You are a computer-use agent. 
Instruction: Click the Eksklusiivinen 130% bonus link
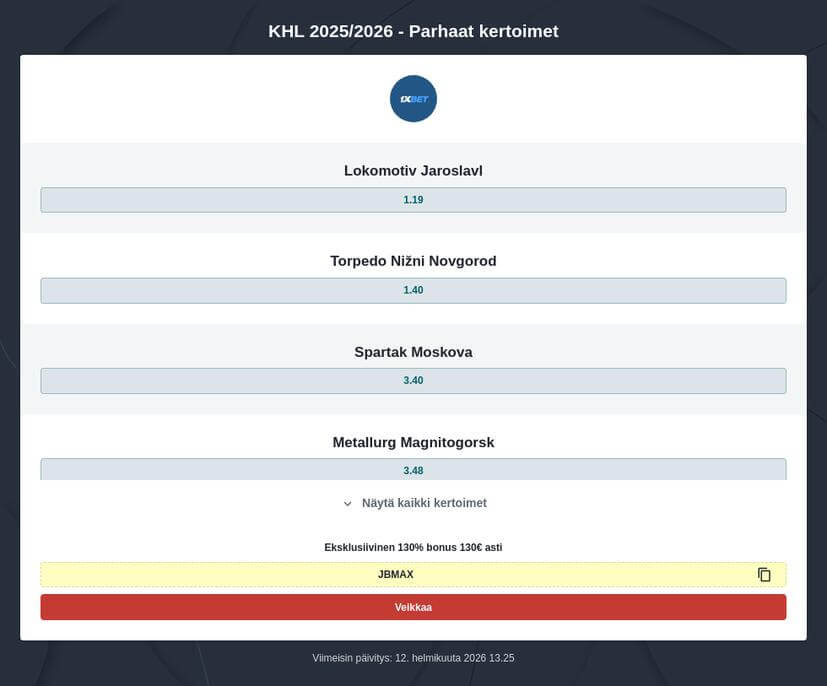click(413, 547)
